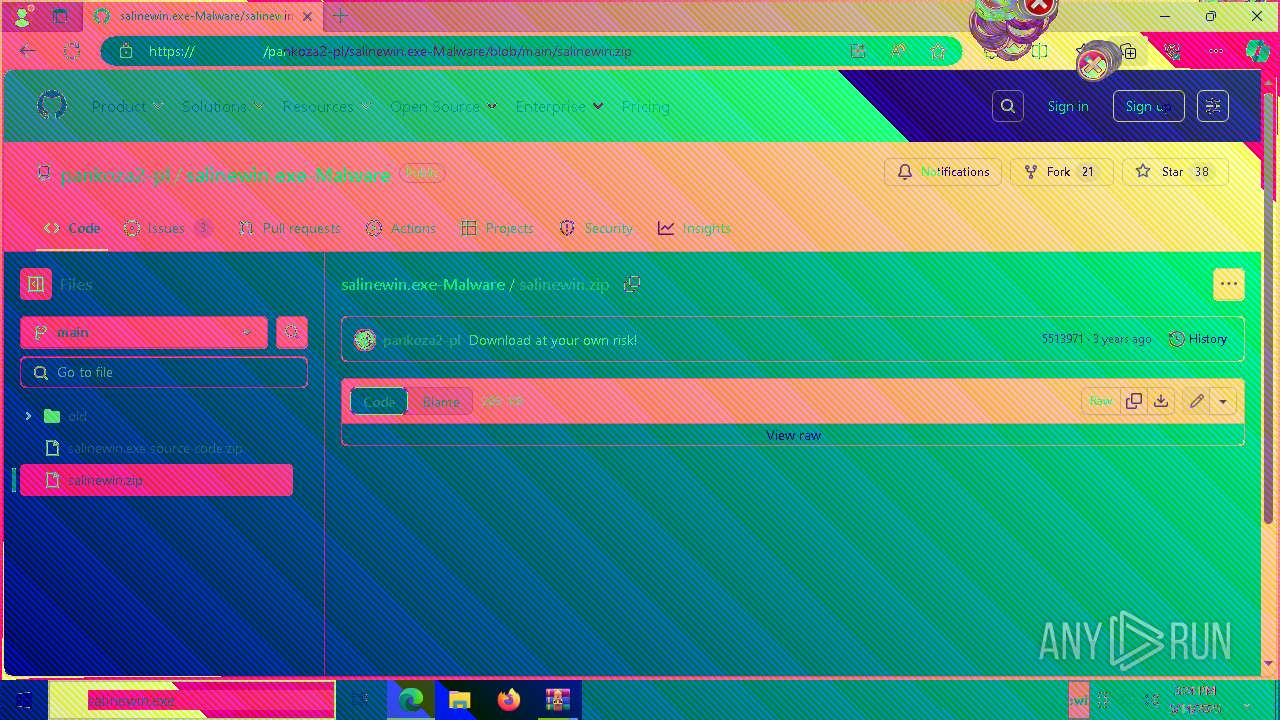The image size is (1280, 720).
Task: Open the Security tab
Action: point(596,228)
